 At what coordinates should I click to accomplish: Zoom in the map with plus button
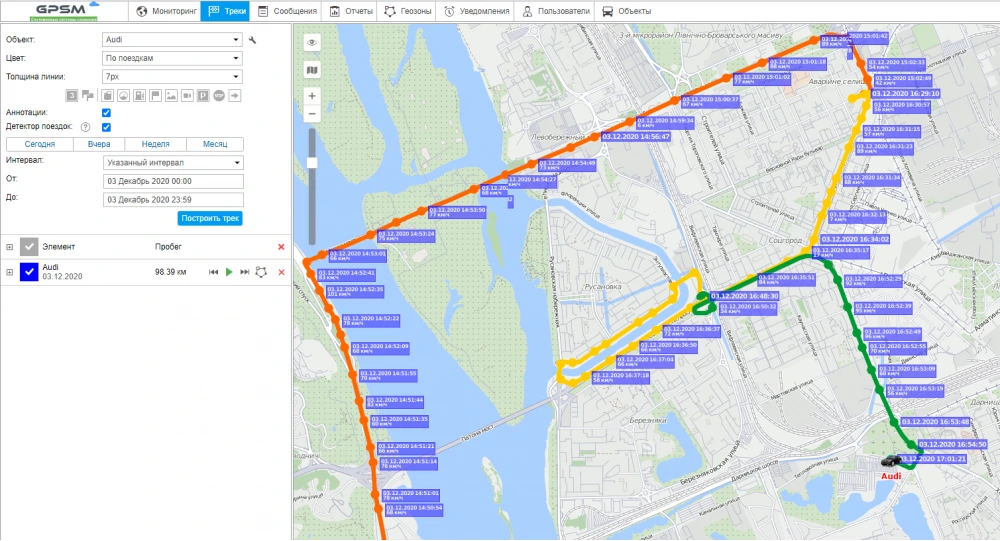tap(312, 96)
